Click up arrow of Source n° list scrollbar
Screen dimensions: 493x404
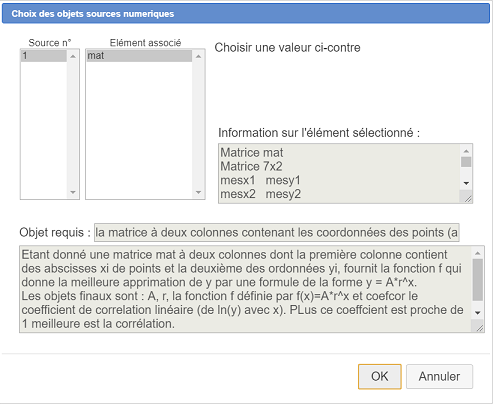[73, 56]
